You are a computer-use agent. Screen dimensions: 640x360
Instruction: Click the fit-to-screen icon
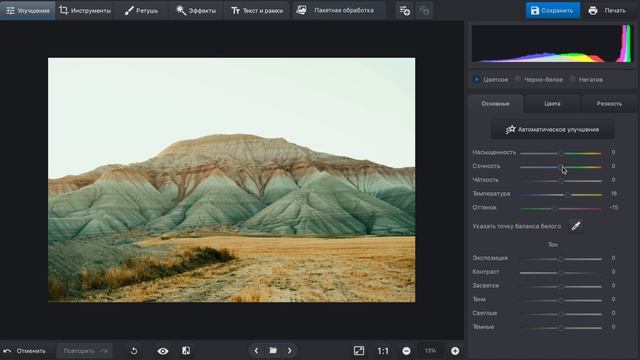click(359, 351)
